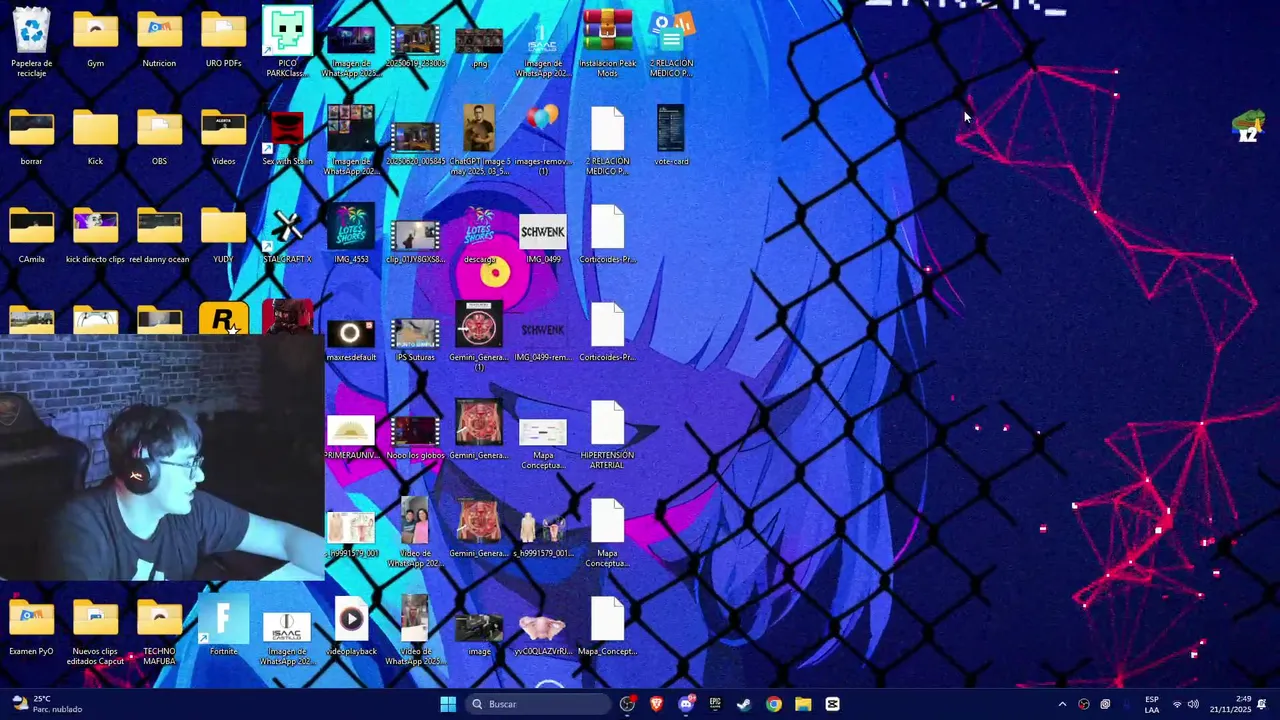Play the videoplayback file

351,627
